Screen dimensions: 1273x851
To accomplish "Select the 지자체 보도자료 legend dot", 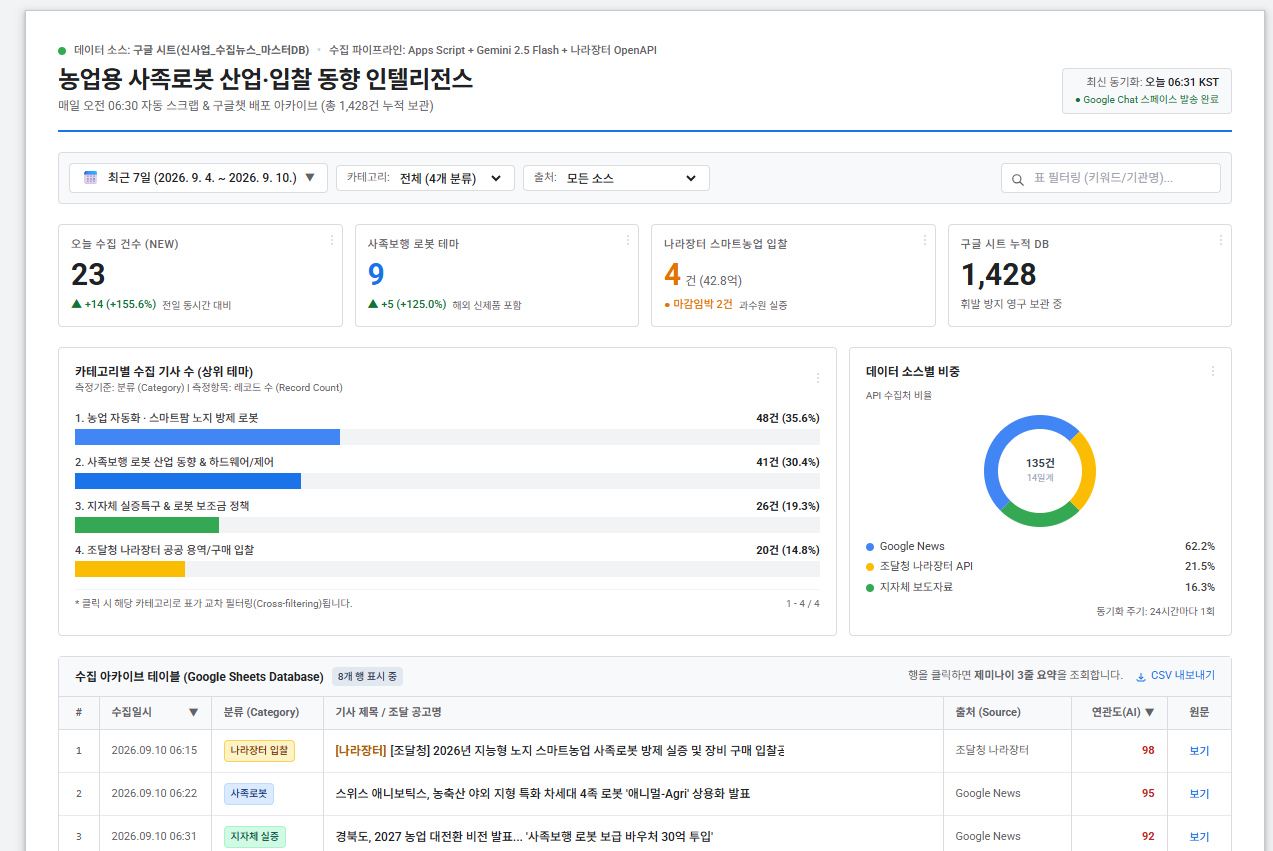I will point(870,587).
